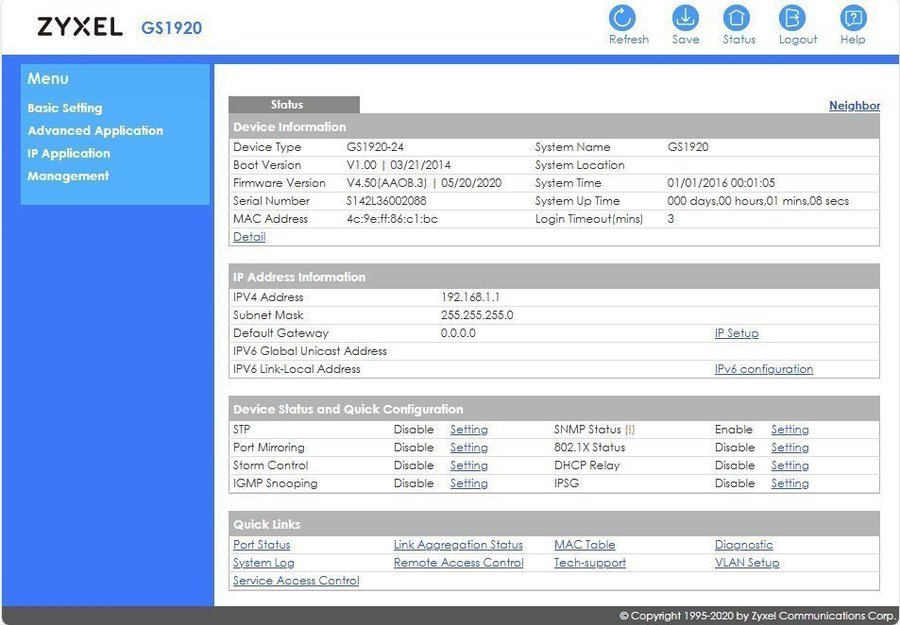
Task: Open the Neighbor link
Action: (854, 106)
